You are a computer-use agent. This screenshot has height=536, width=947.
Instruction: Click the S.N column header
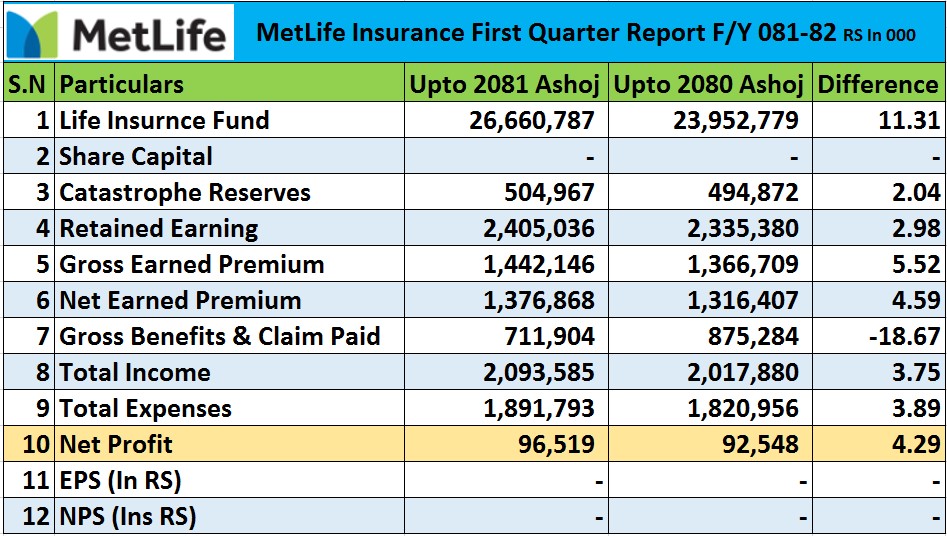pyautogui.click(x=28, y=85)
